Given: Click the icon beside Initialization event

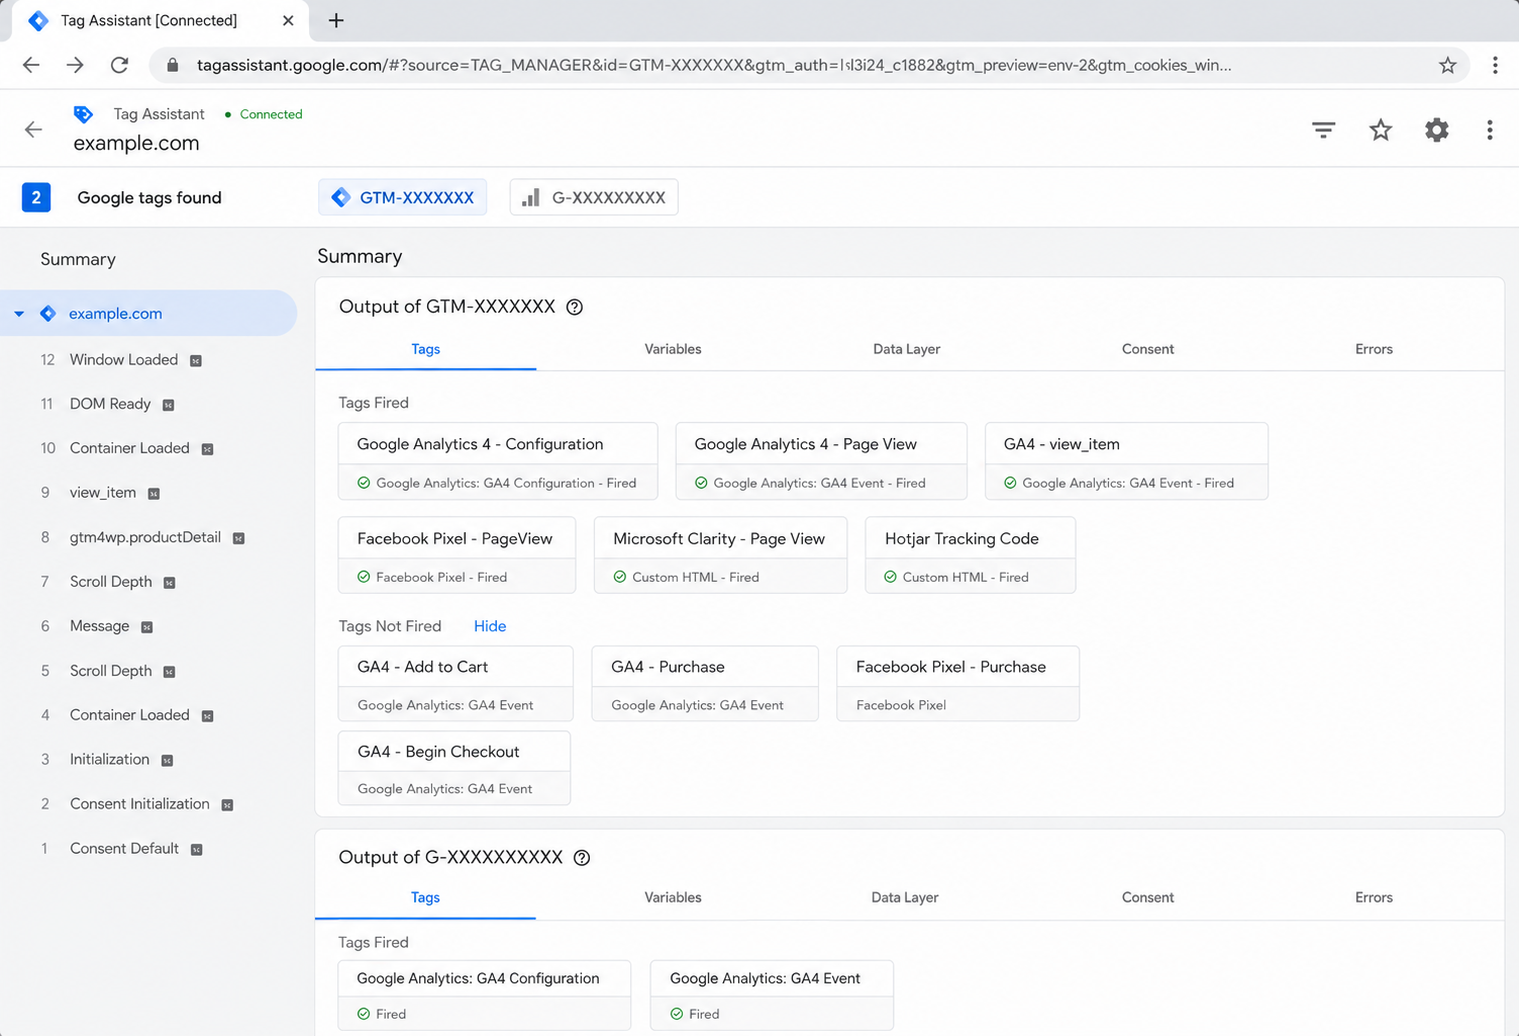Looking at the screenshot, I should coord(167,760).
